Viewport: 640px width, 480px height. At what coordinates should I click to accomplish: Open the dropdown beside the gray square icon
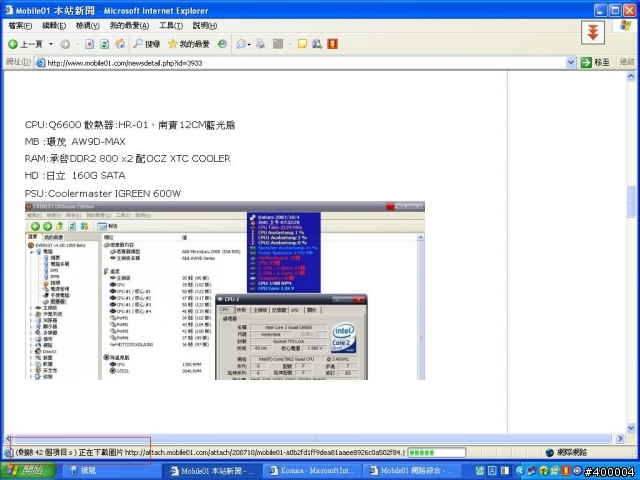[290, 44]
